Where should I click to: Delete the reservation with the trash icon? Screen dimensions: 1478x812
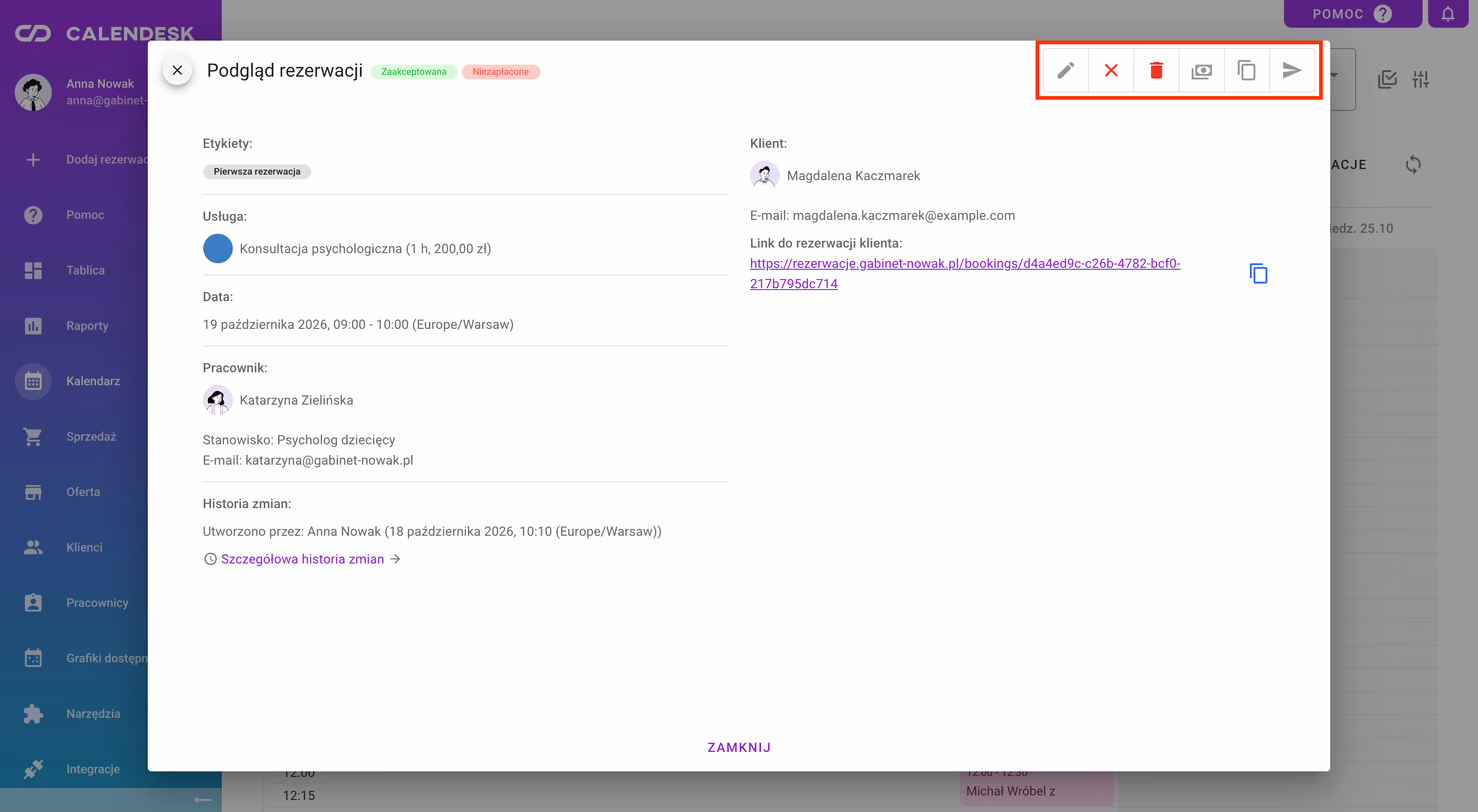[x=1156, y=71]
